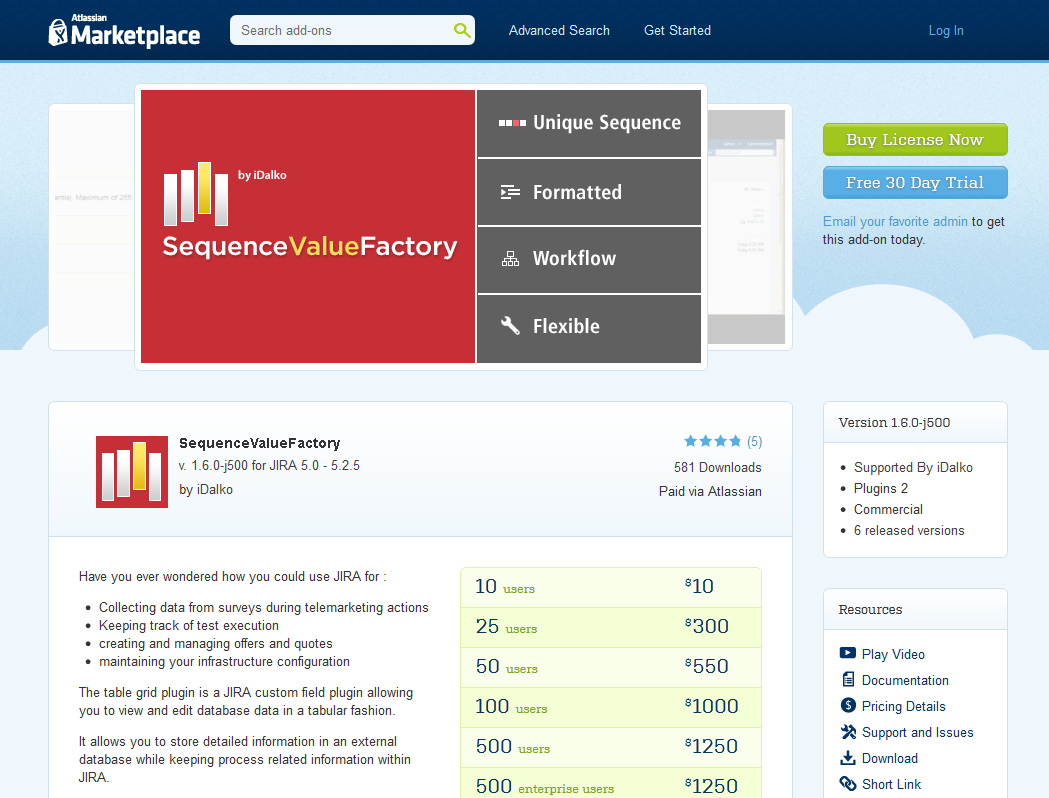
Task: Click the Atlassian Marketplace logo
Action: 124,32
